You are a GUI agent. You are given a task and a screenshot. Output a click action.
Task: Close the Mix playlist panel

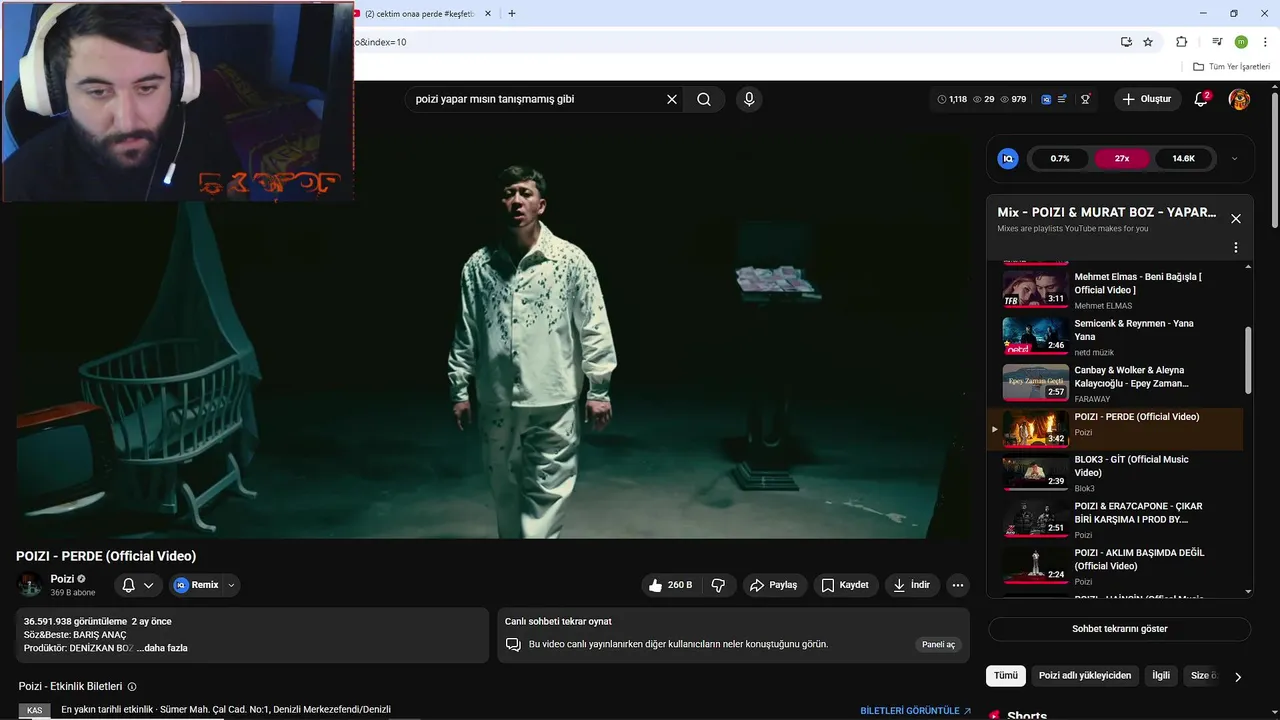click(1235, 218)
